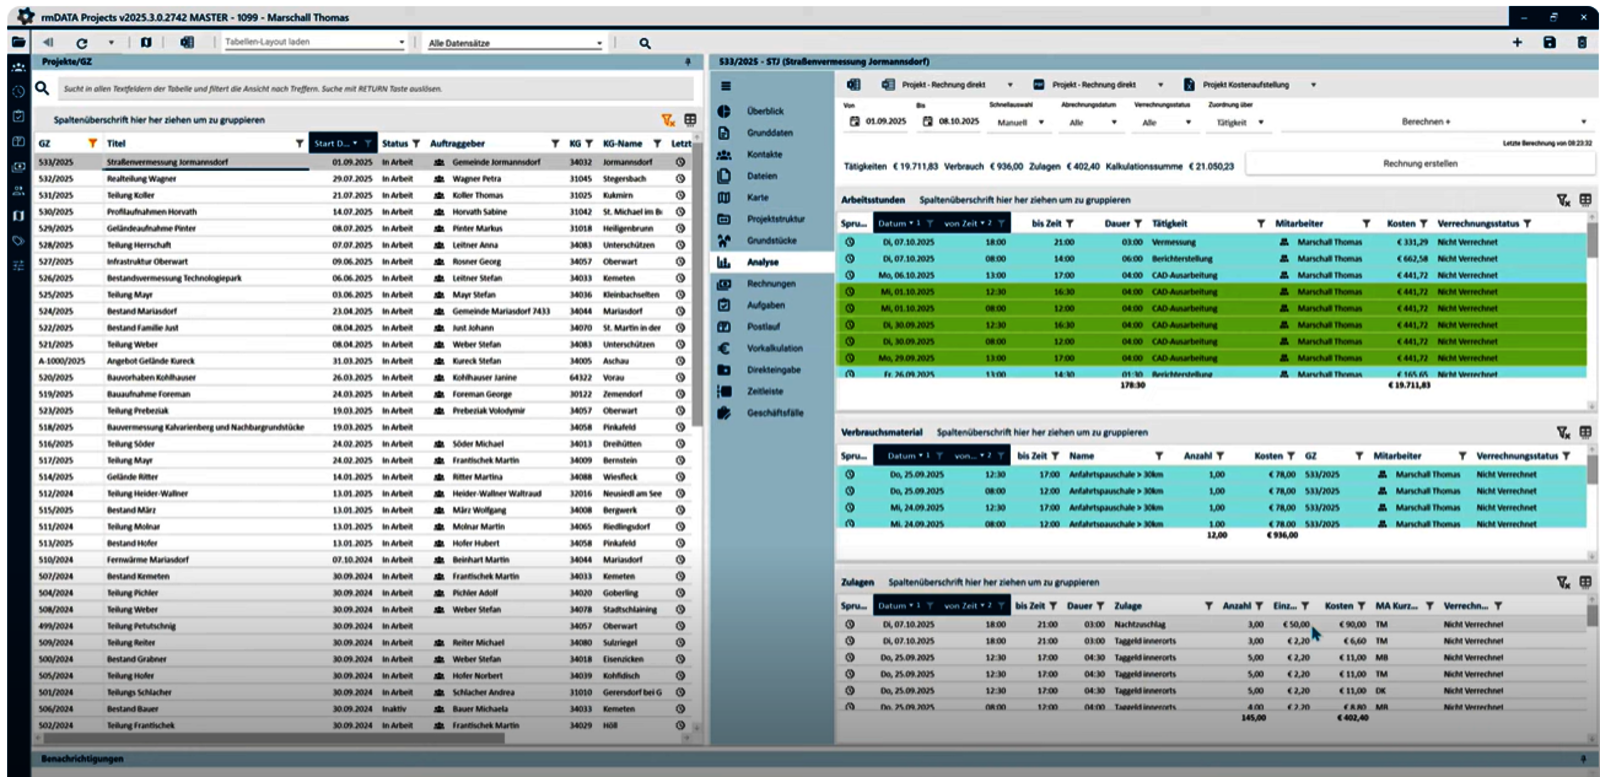This screenshot has height=777, width=1600.
Task: Click the Berechnen + button
Action: click(x=1425, y=122)
